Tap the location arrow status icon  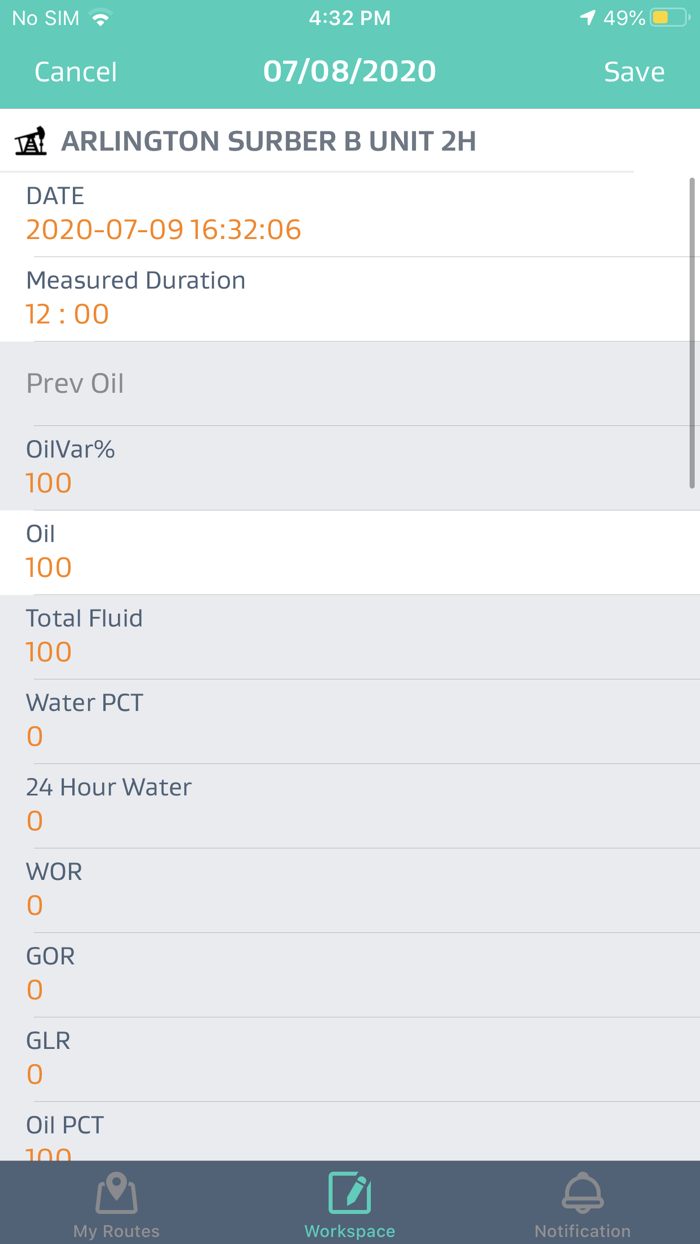click(587, 18)
